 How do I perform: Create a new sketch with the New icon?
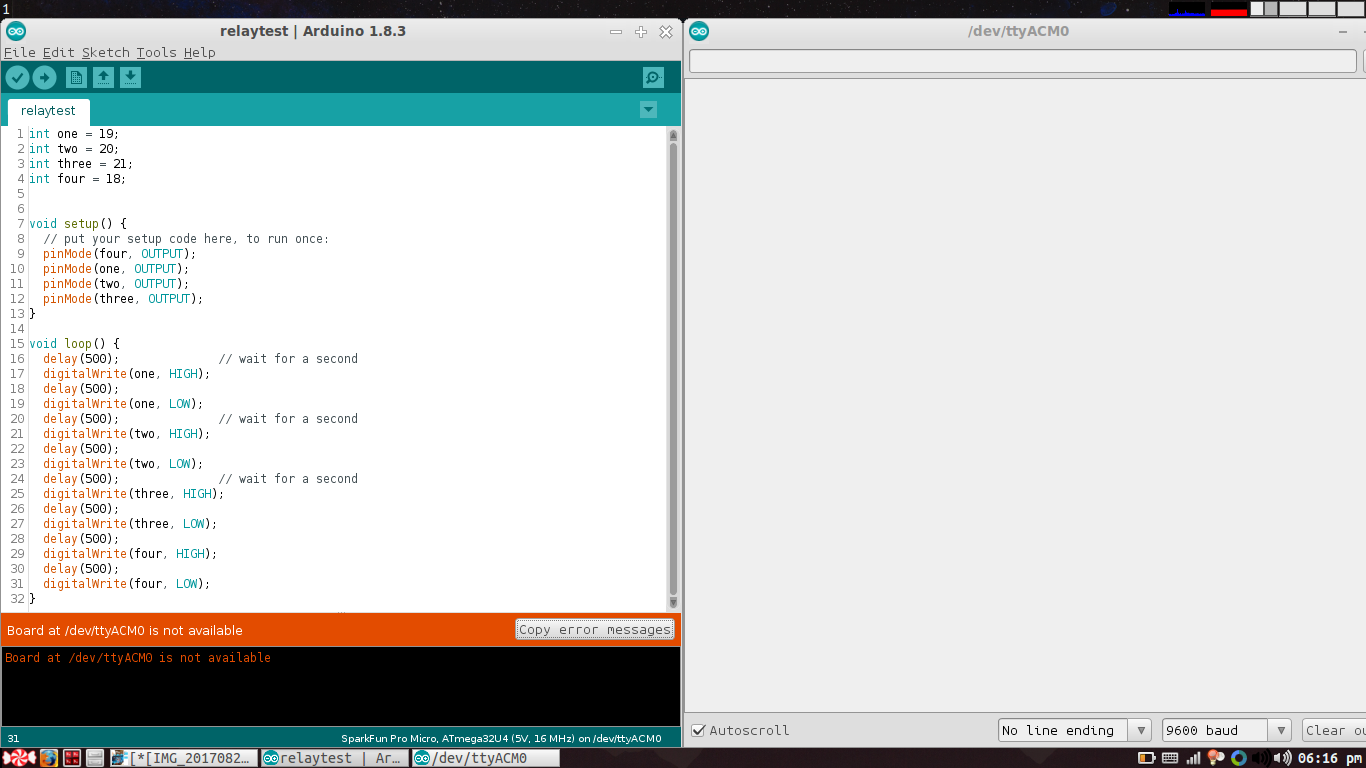click(x=76, y=77)
